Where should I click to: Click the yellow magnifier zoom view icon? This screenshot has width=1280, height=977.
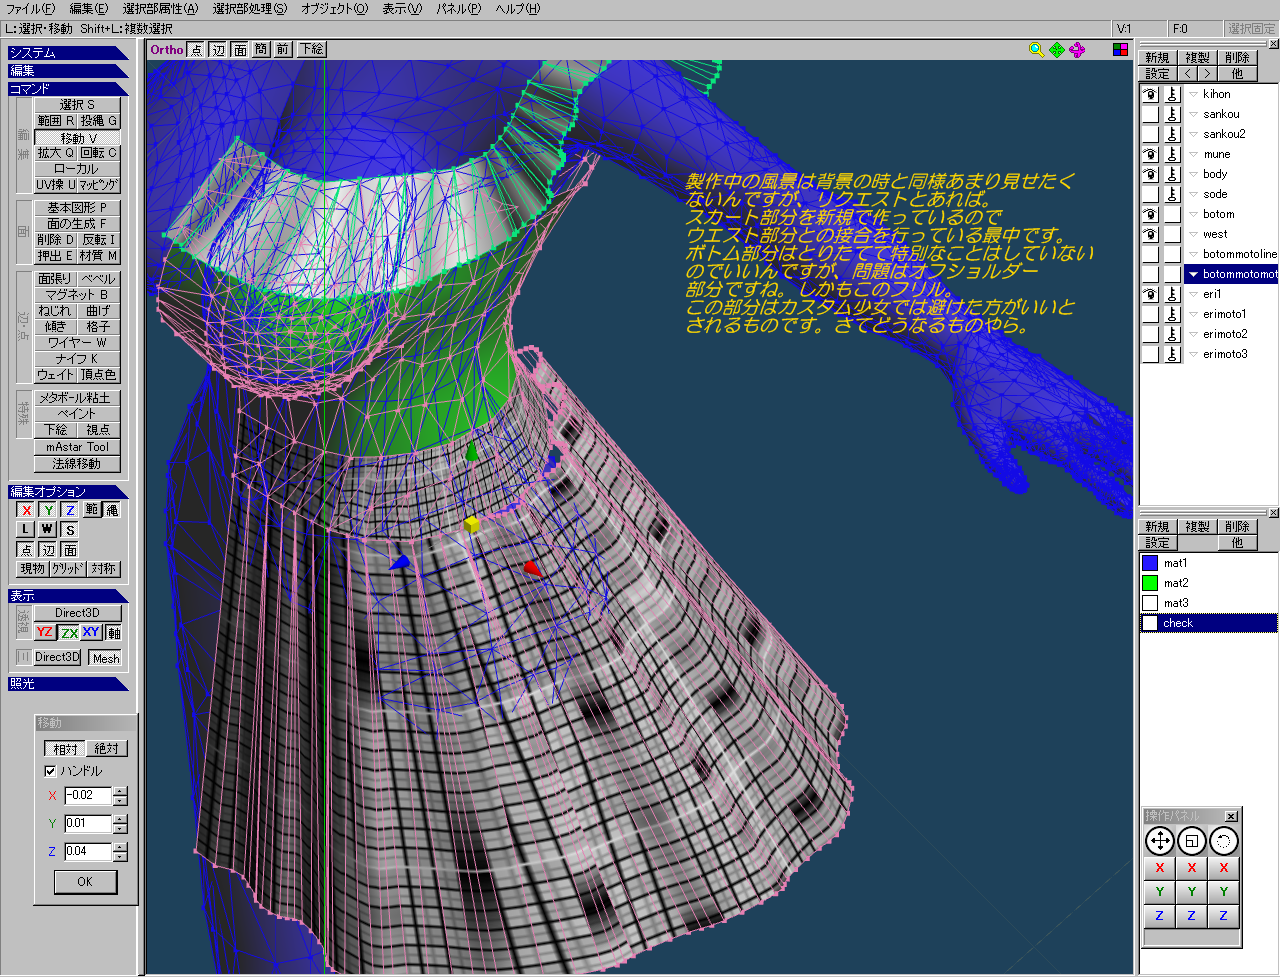point(1036,49)
